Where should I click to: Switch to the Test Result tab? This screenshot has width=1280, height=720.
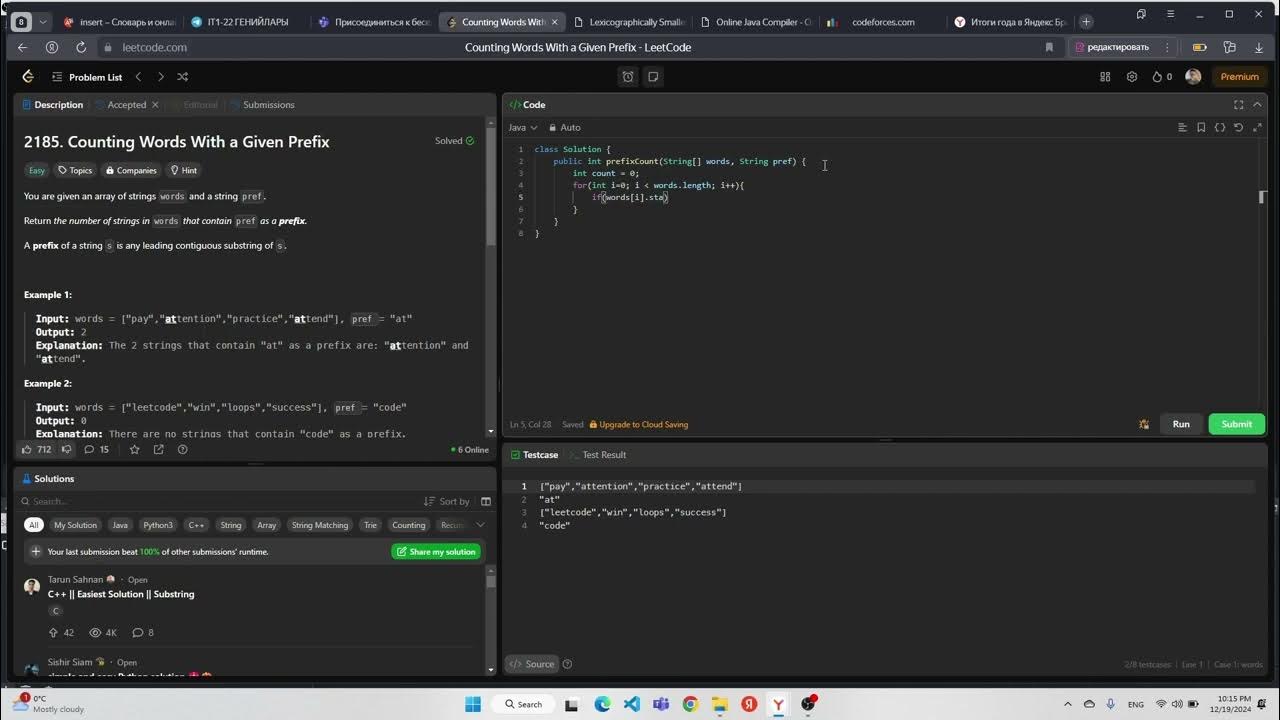click(x=598, y=455)
